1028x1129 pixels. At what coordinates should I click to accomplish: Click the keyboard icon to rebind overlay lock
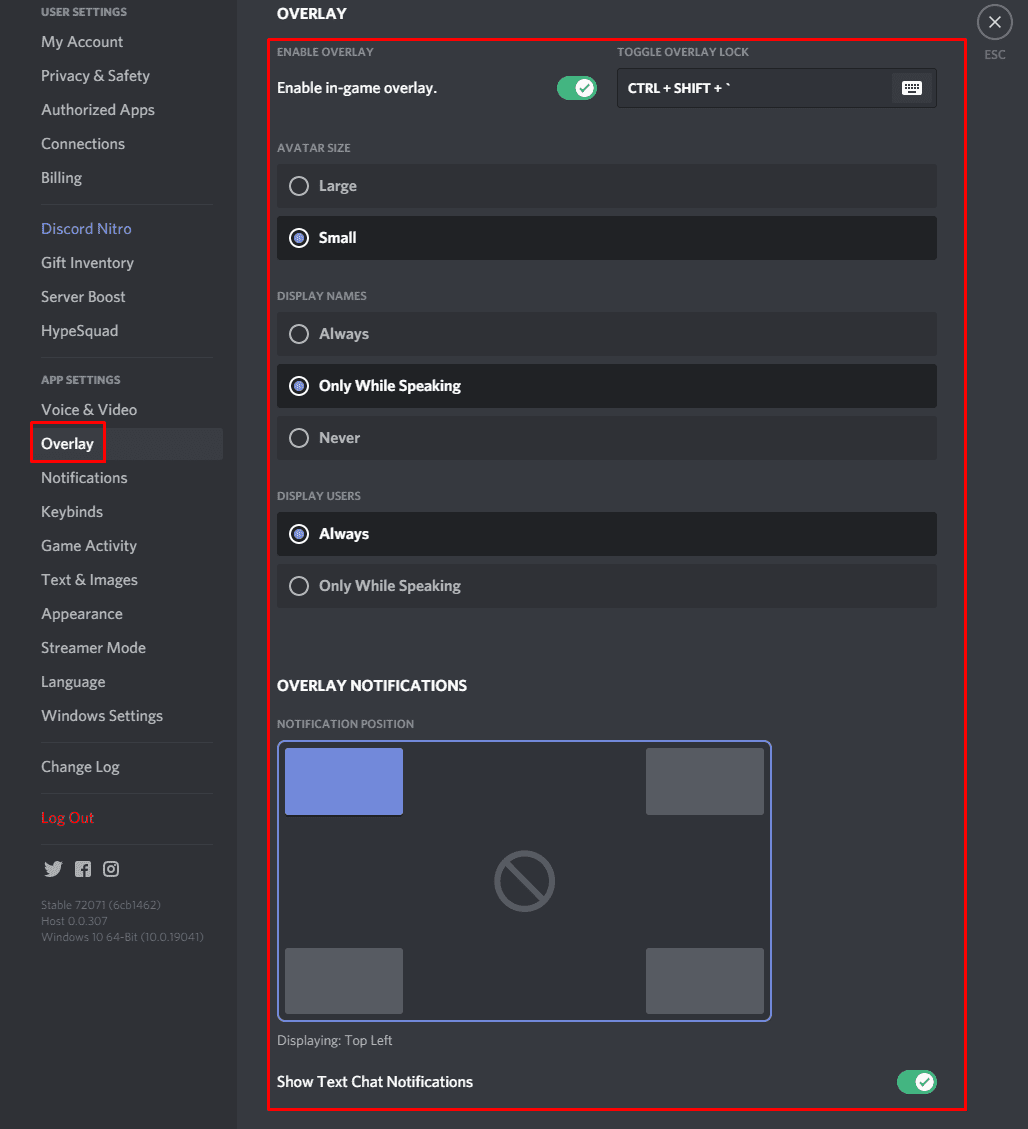pos(911,87)
